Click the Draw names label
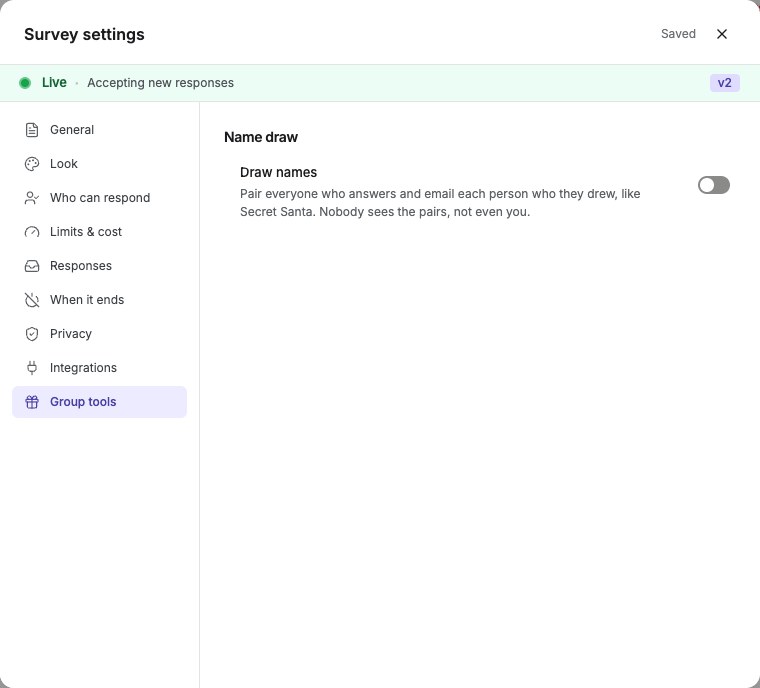Screen dimensions: 760x688 click(278, 172)
